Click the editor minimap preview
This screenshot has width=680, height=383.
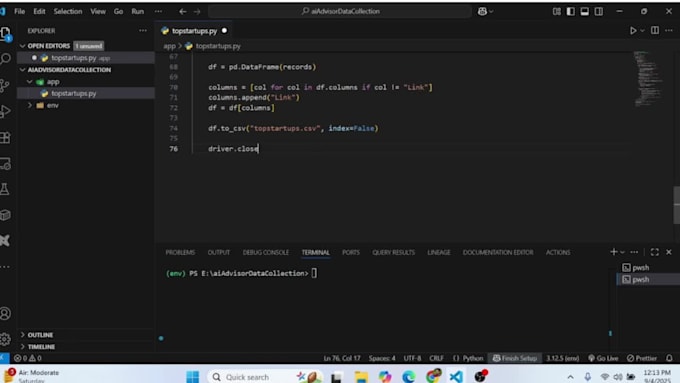[x=649, y=79]
